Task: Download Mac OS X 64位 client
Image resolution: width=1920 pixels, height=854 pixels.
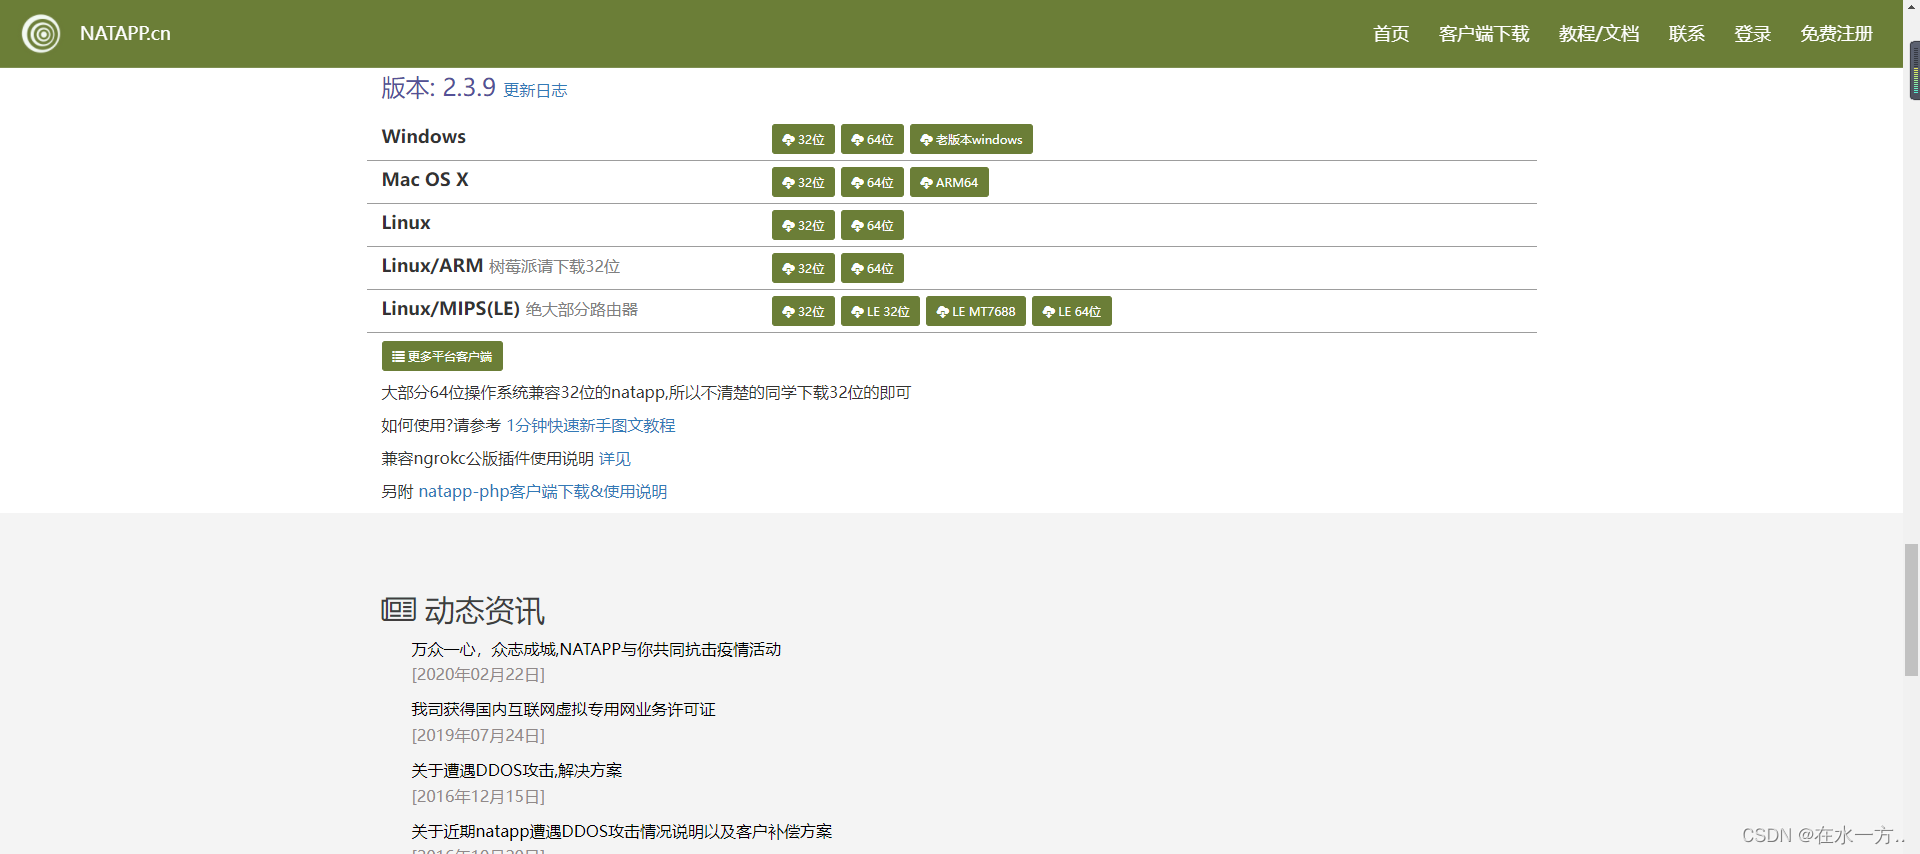Action: pyautogui.click(x=872, y=182)
